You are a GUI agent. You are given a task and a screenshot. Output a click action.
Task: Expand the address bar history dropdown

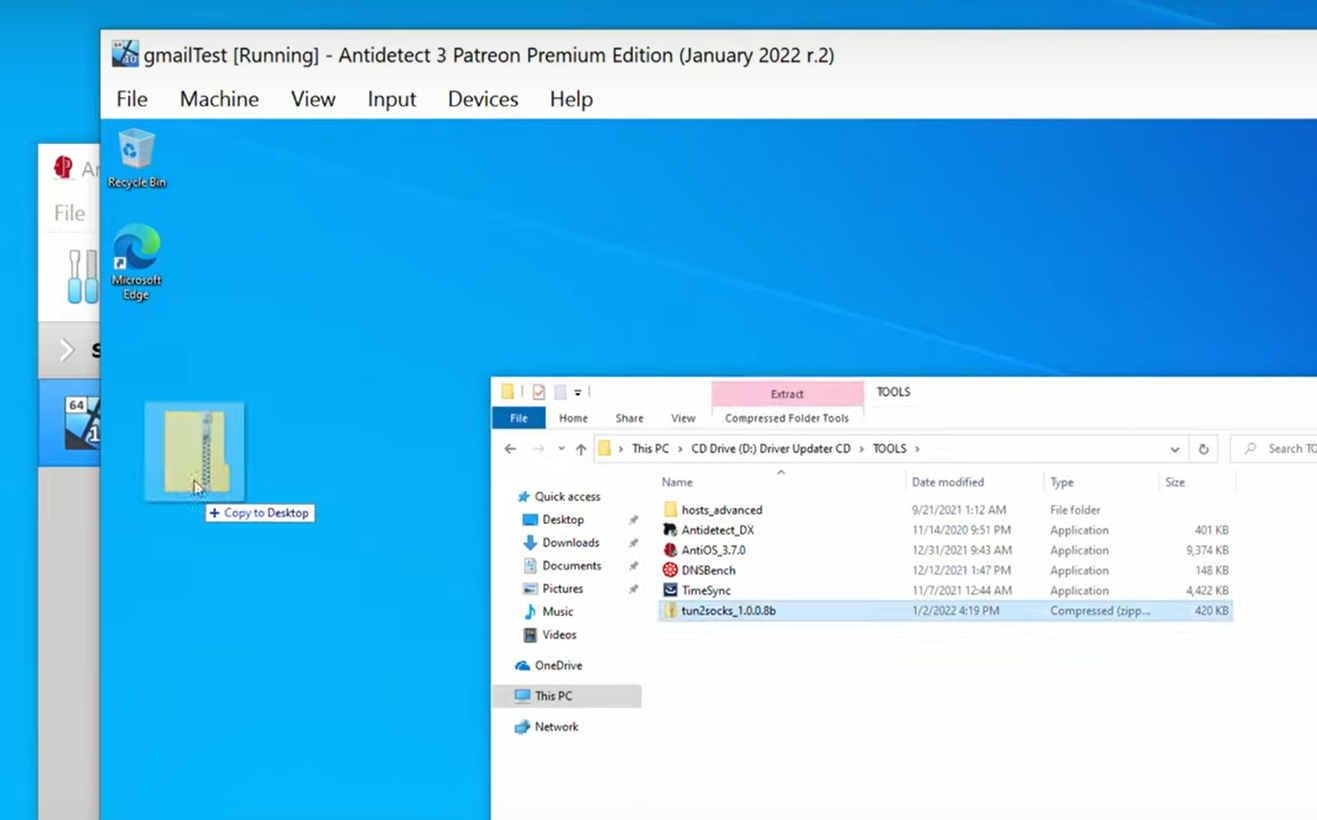pos(1174,449)
